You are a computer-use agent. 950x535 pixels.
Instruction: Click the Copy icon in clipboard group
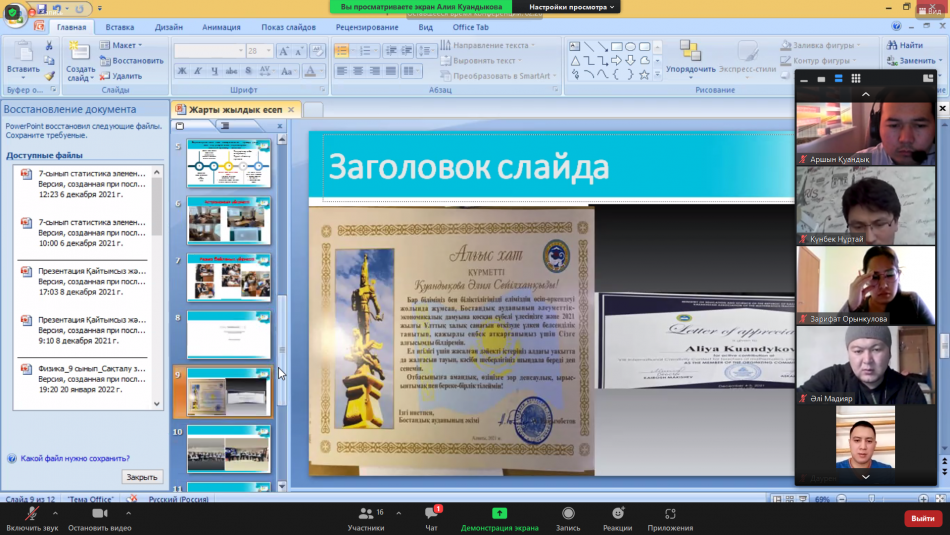tap(49, 61)
